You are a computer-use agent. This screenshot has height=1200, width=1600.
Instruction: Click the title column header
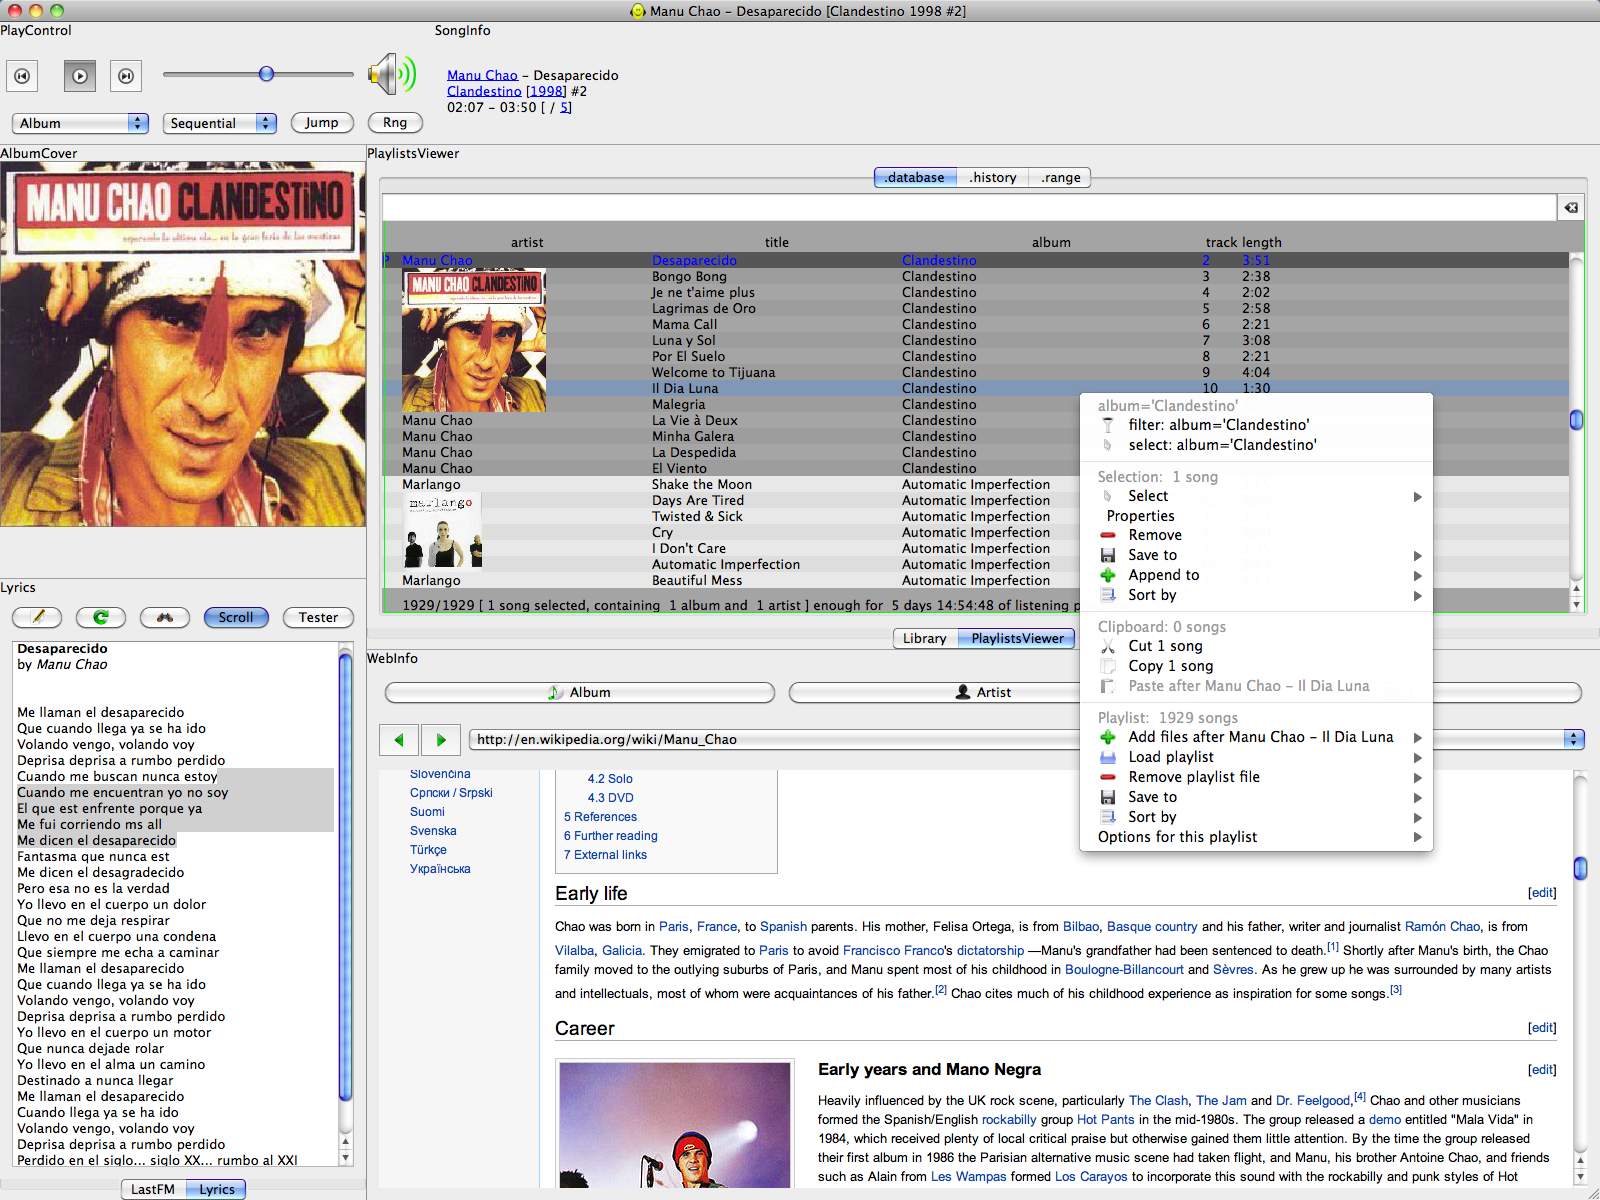(x=777, y=242)
